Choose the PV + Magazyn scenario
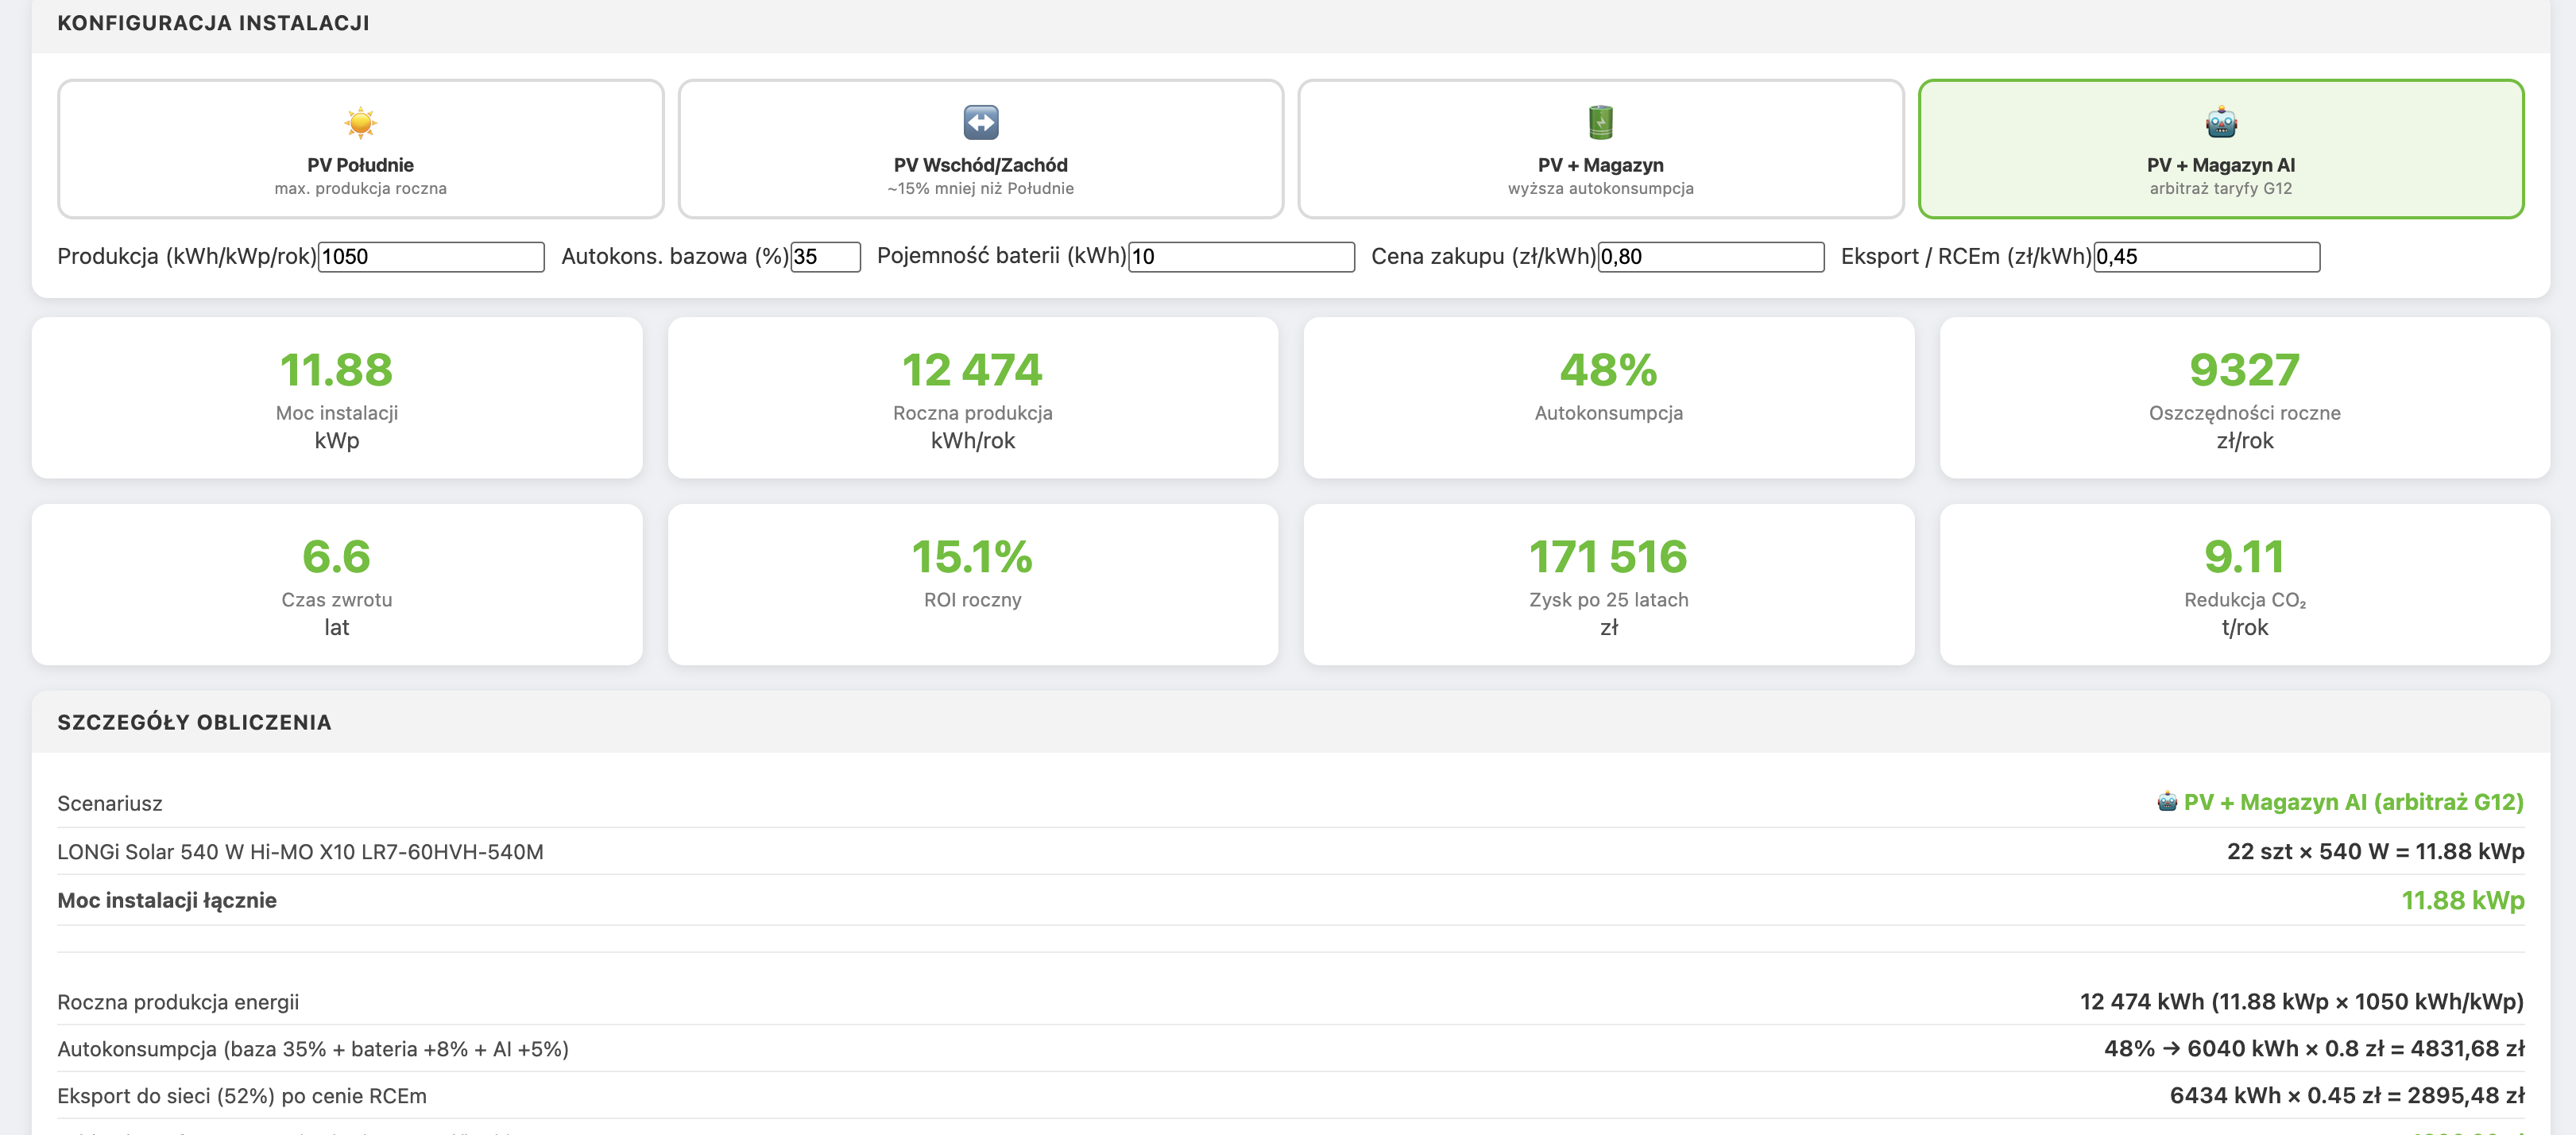Image resolution: width=2576 pixels, height=1135 pixels. click(1600, 149)
